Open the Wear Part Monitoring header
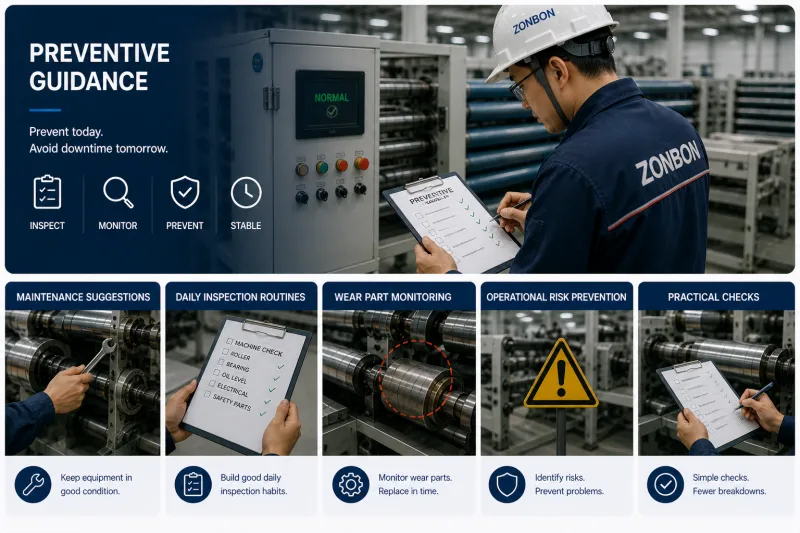Viewport: 800px width, 533px height. (399, 297)
